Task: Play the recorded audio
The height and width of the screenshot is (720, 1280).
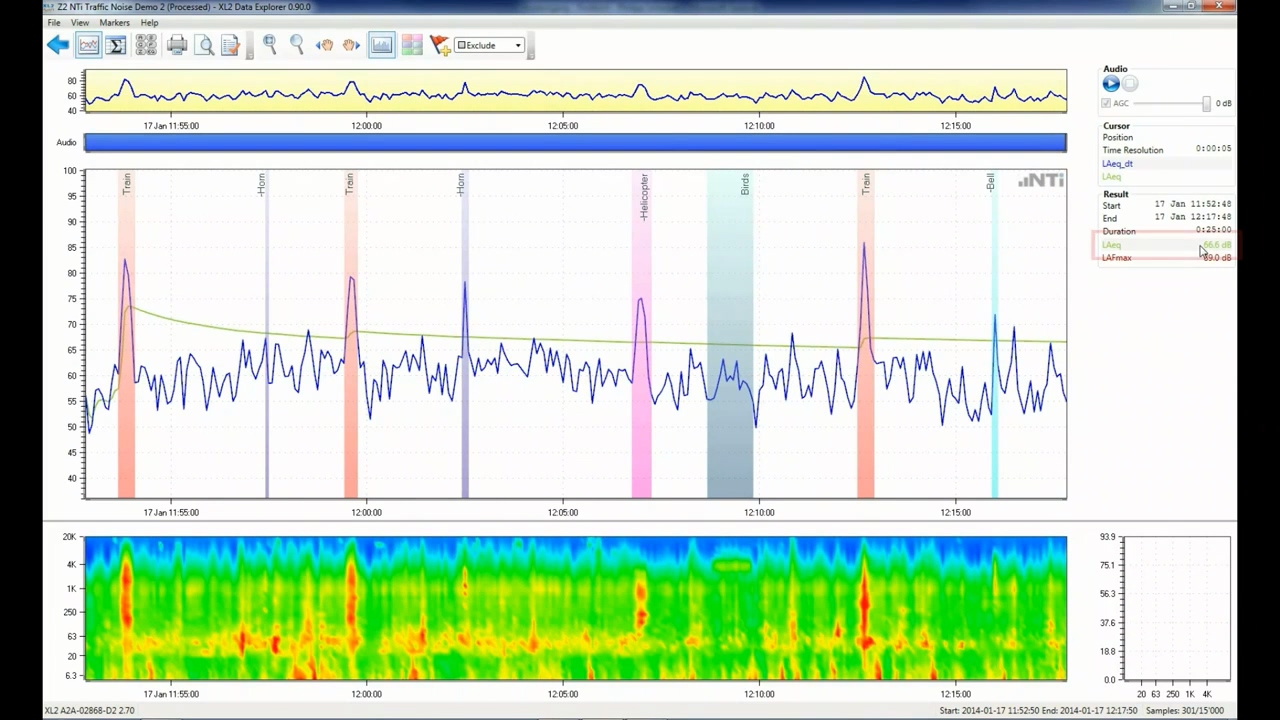Action: pos(1111,84)
